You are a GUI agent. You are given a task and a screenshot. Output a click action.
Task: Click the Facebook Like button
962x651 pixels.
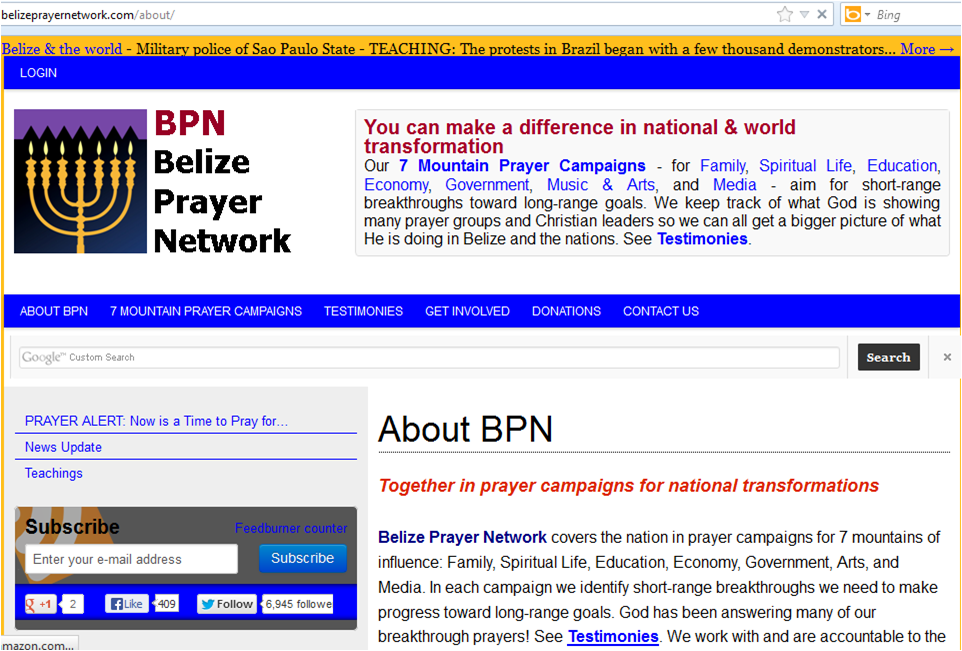pyautogui.click(x=127, y=604)
